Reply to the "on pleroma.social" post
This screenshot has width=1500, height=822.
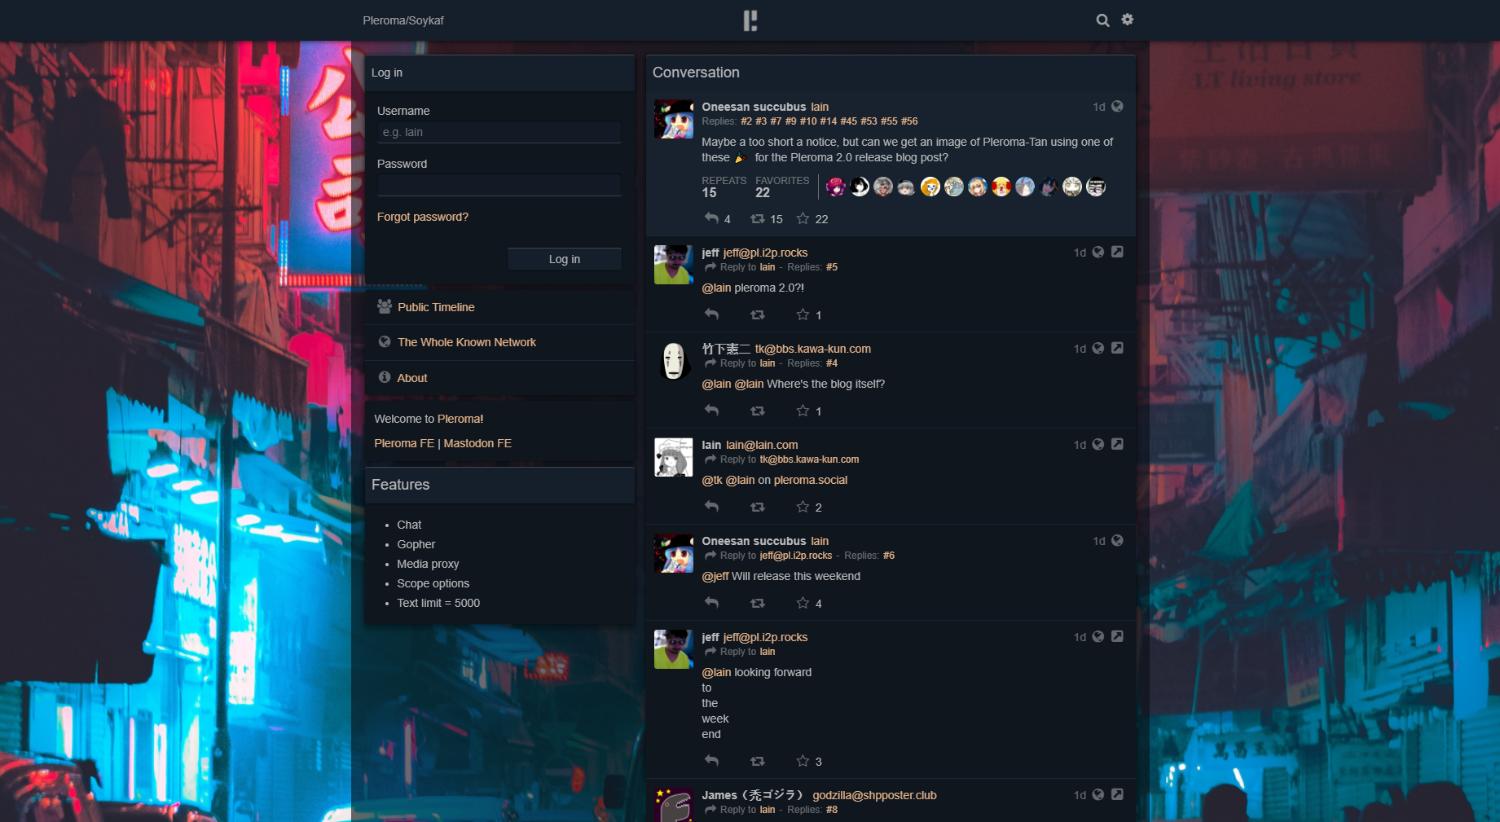coord(712,506)
